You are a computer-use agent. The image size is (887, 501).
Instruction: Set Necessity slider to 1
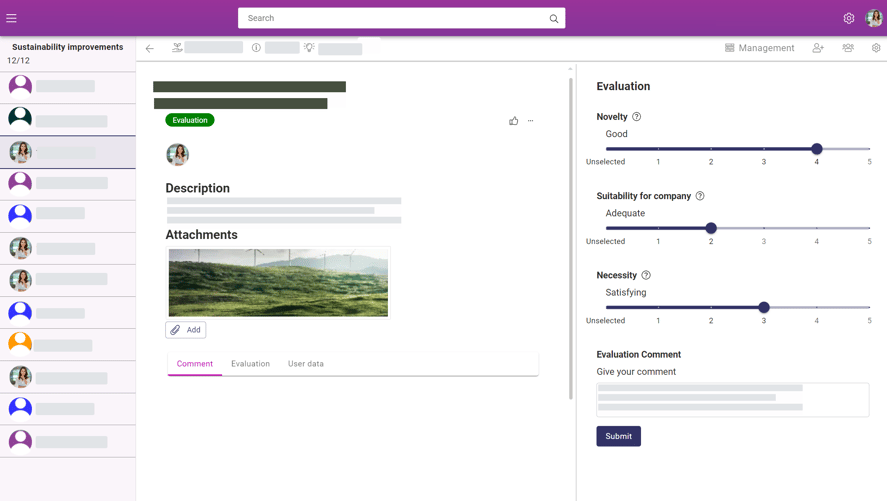pyautogui.click(x=658, y=307)
